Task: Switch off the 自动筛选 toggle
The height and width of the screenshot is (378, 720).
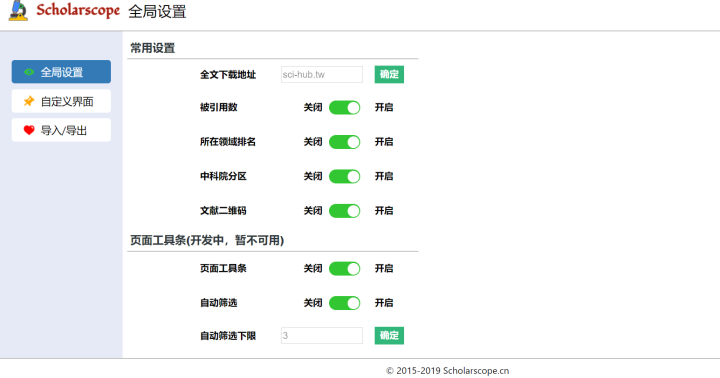Action: click(x=344, y=303)
